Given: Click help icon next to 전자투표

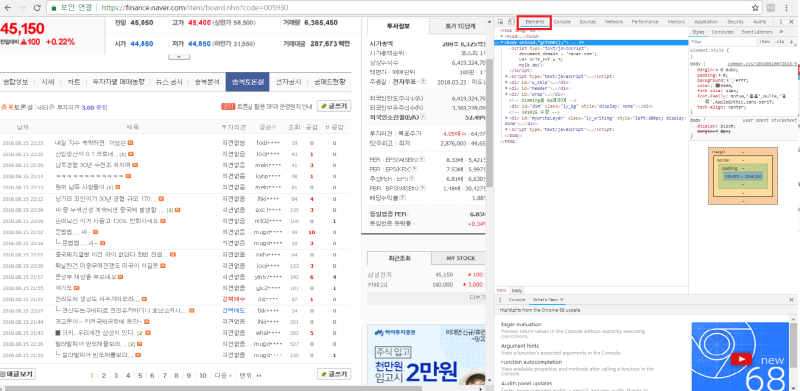Looking at the screenshot, I should point(423,82).
